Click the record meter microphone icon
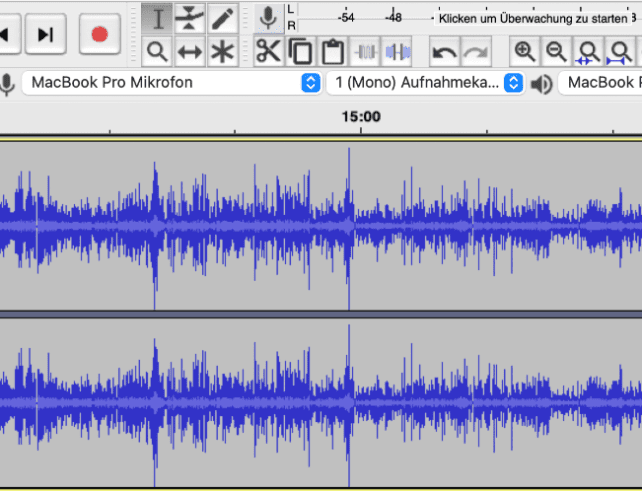642x491 pixels. (269, 18)
